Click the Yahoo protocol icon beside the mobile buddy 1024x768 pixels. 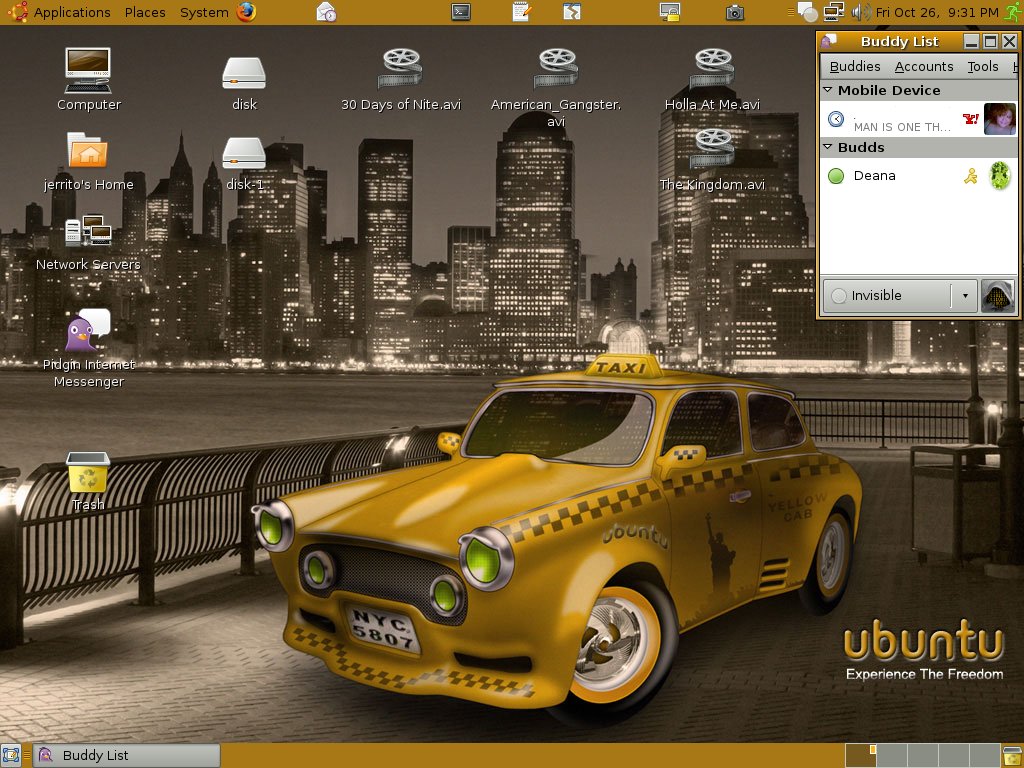(970, 119)
